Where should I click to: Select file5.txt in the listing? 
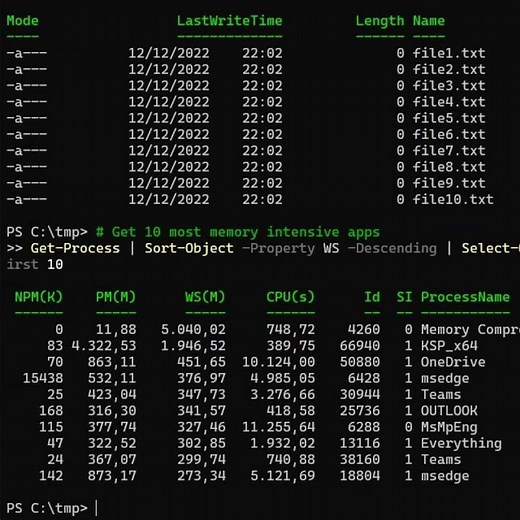[449, 118]
